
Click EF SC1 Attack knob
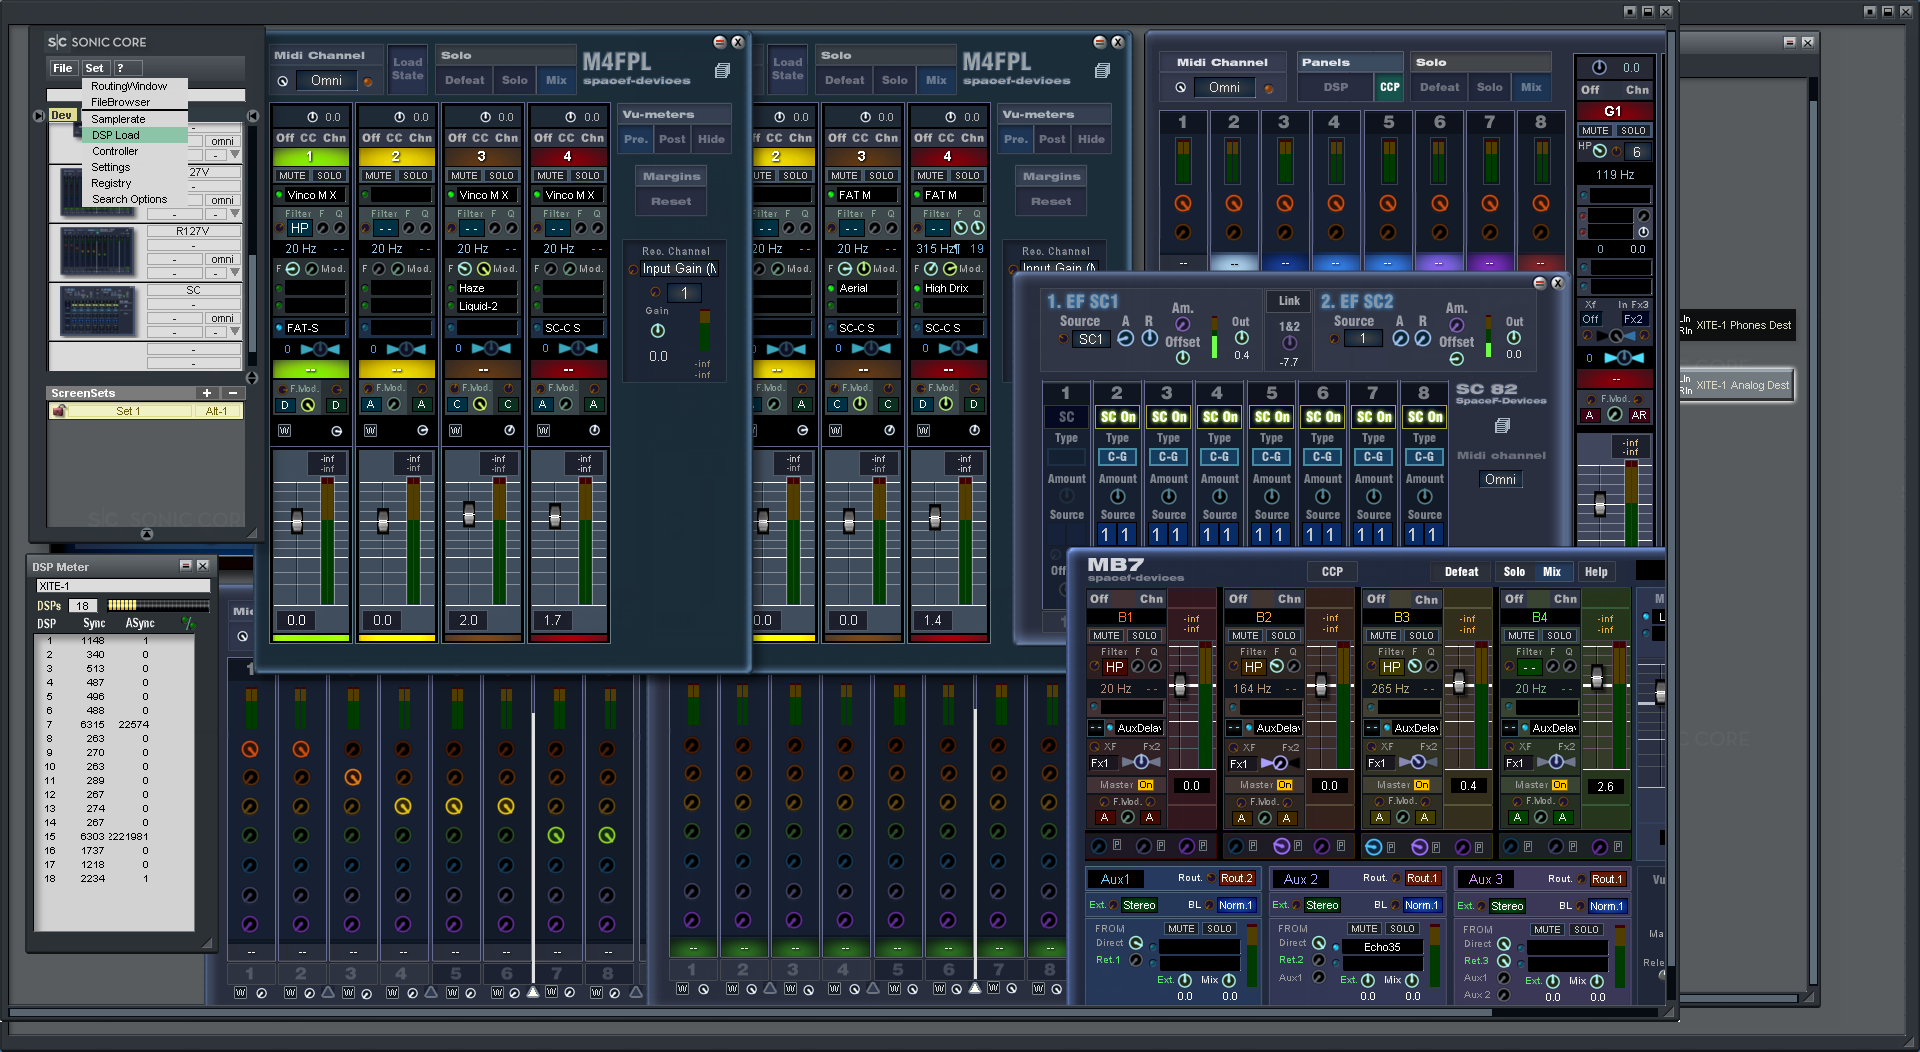click(1125, 339)
